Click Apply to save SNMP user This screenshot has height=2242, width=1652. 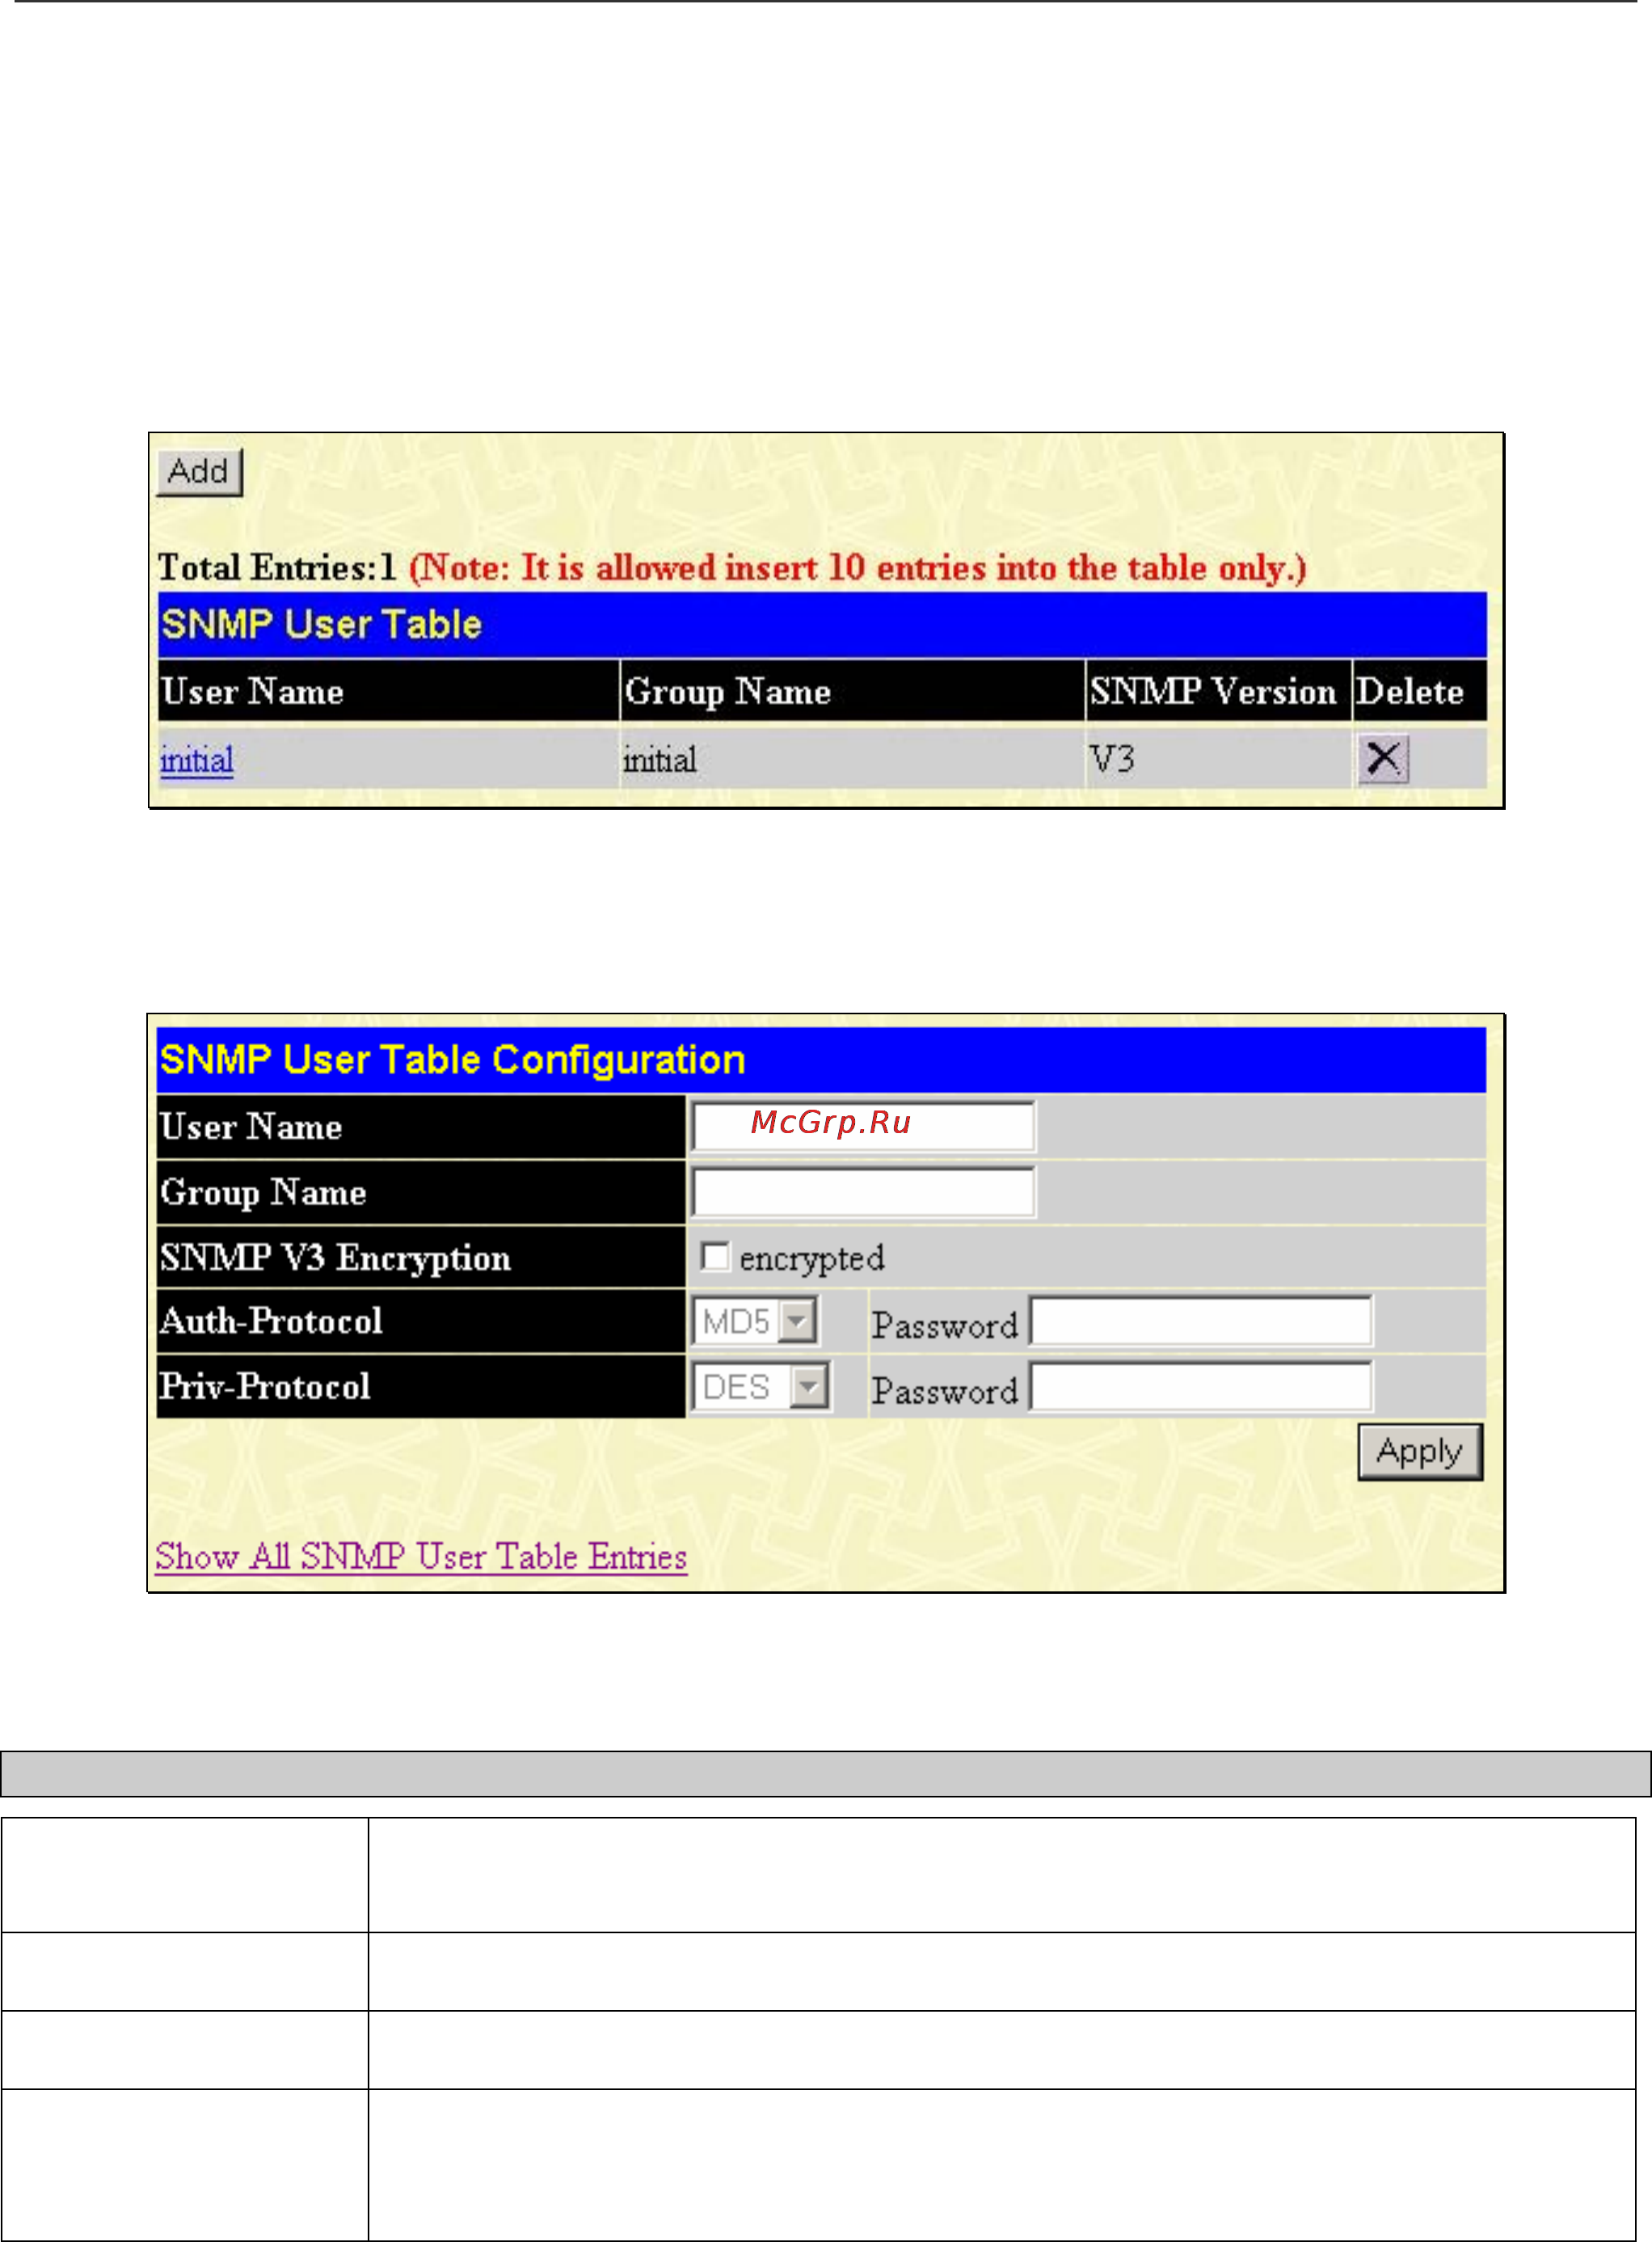1420,1451
